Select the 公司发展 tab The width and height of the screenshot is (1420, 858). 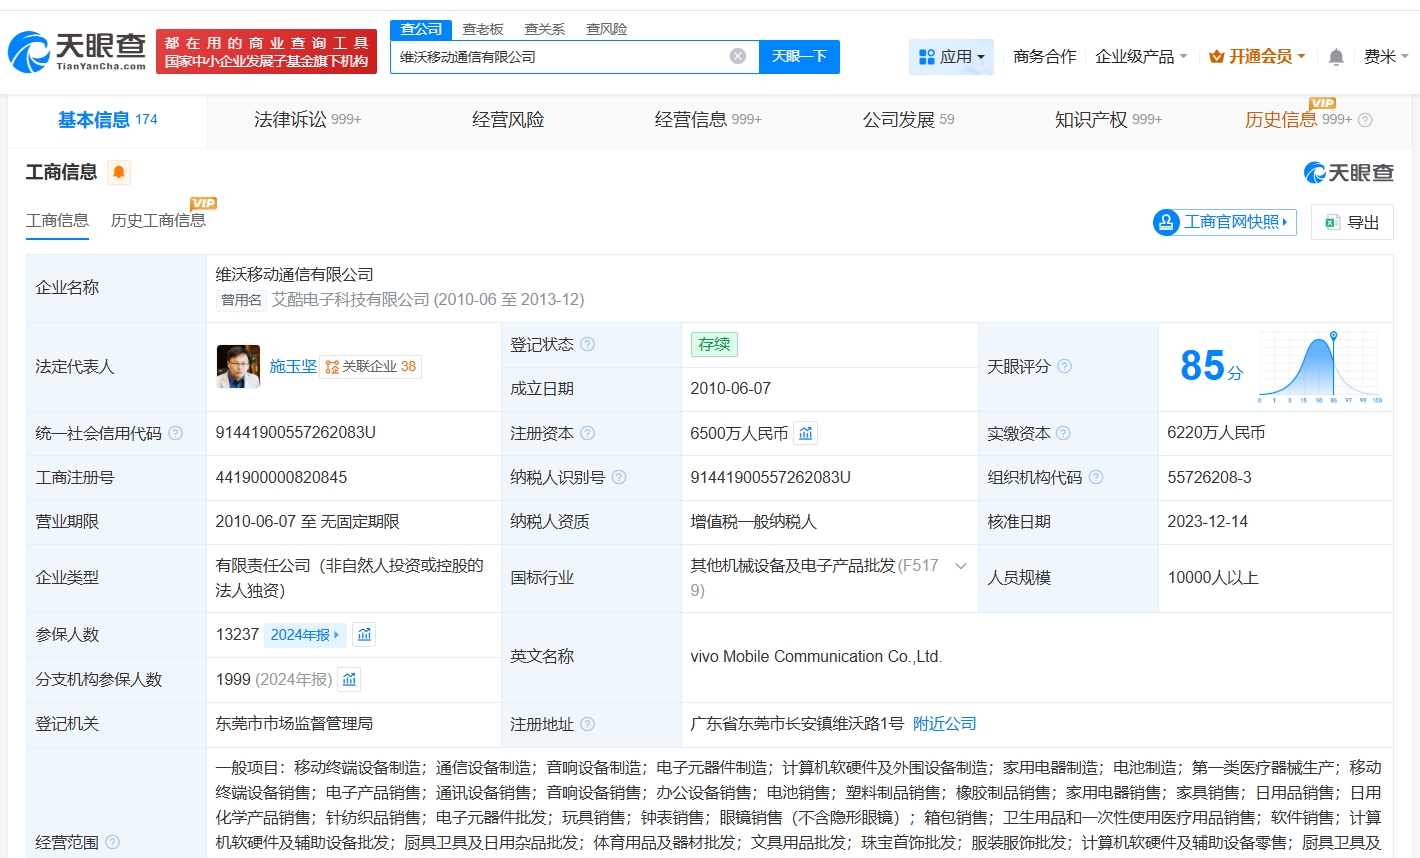point(908,120)
